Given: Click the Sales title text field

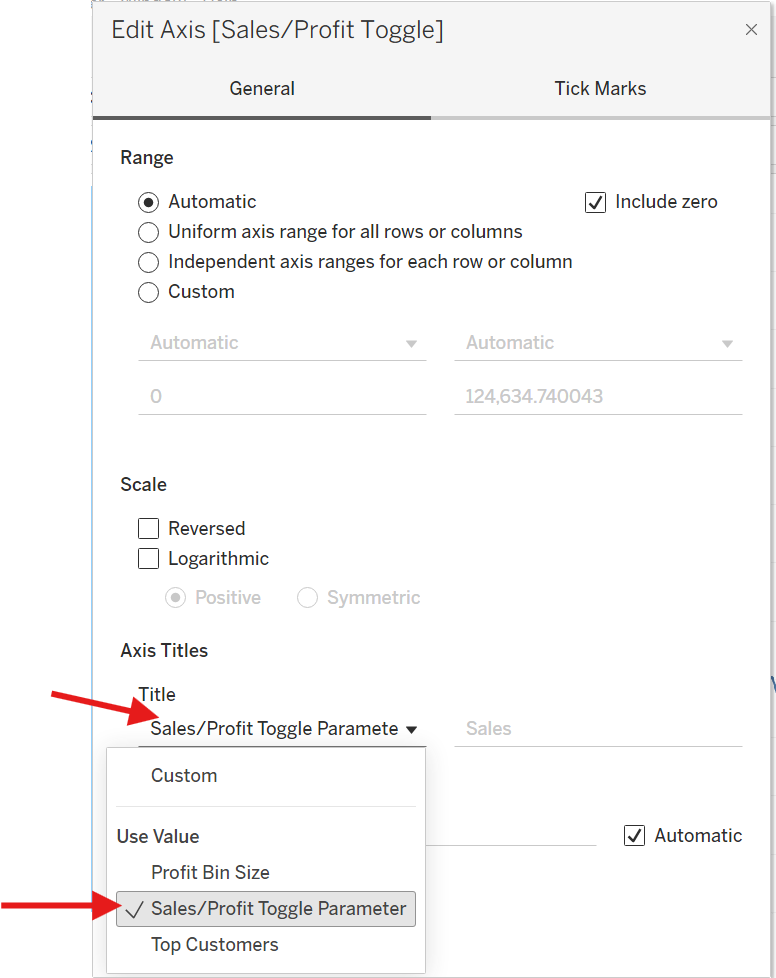Looking at the screenshot, I should 600,729.
